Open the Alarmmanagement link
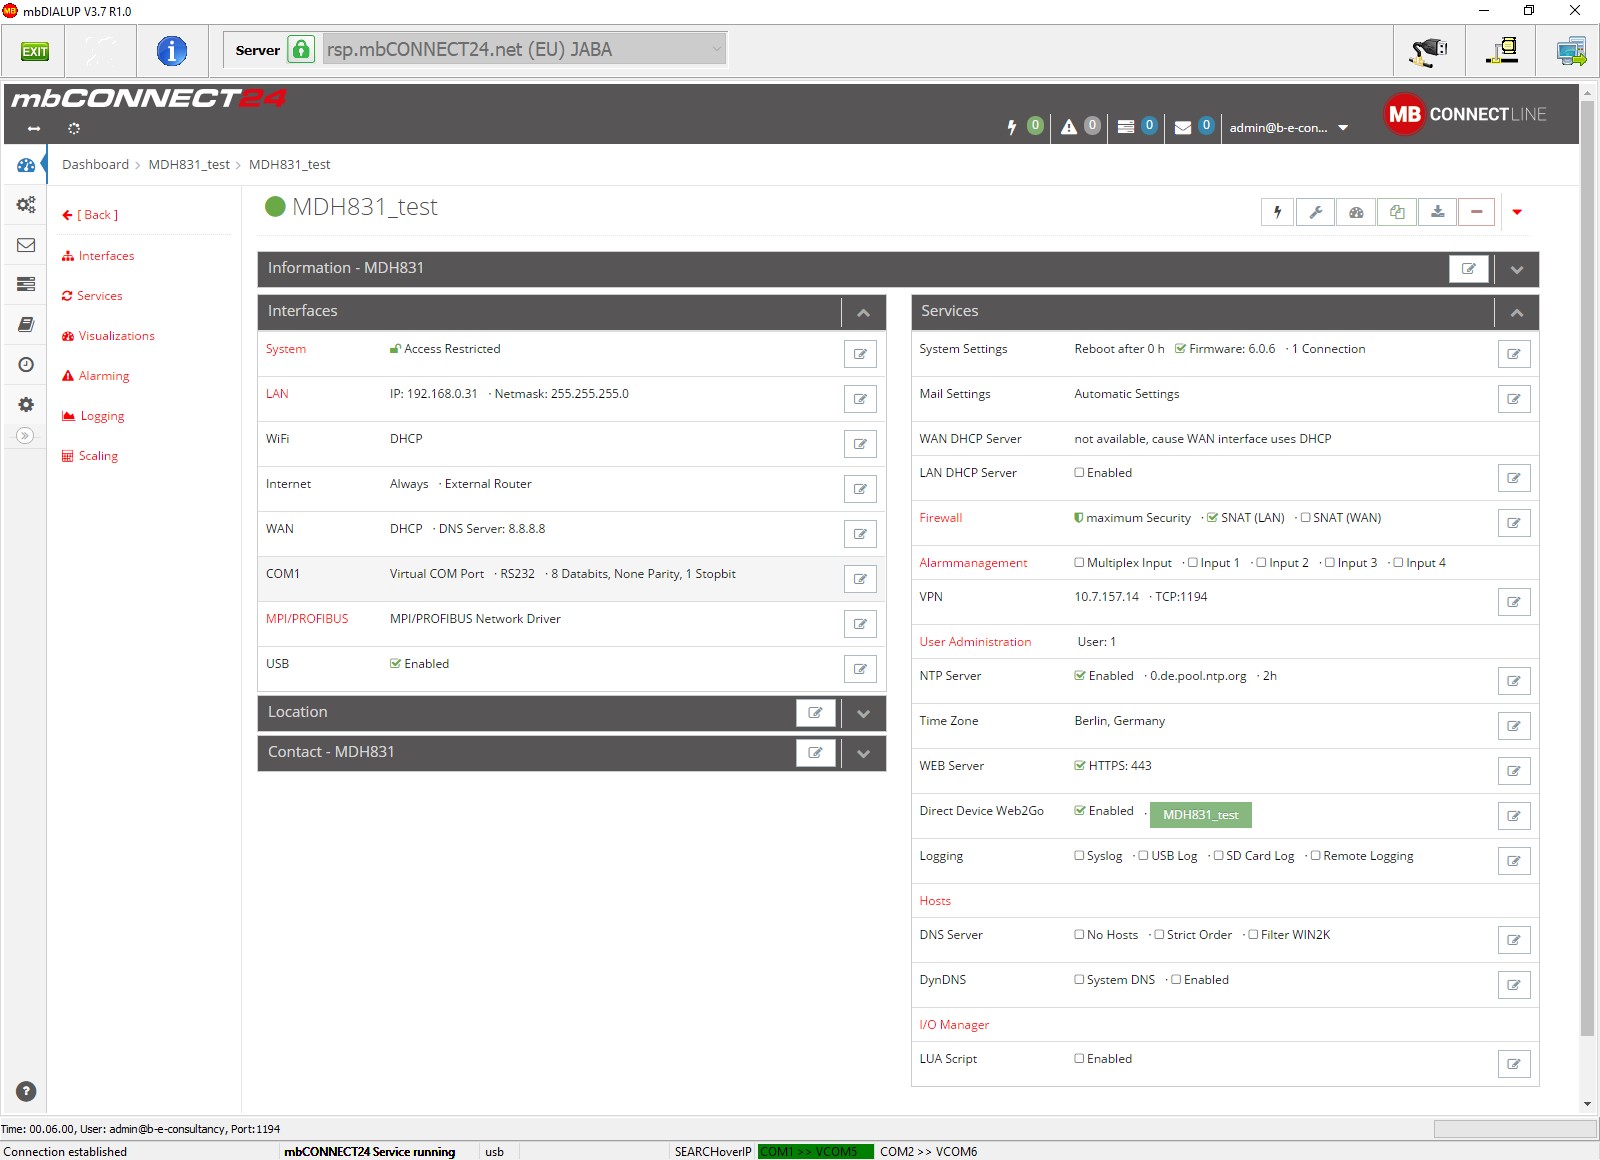 pos(973,563)
